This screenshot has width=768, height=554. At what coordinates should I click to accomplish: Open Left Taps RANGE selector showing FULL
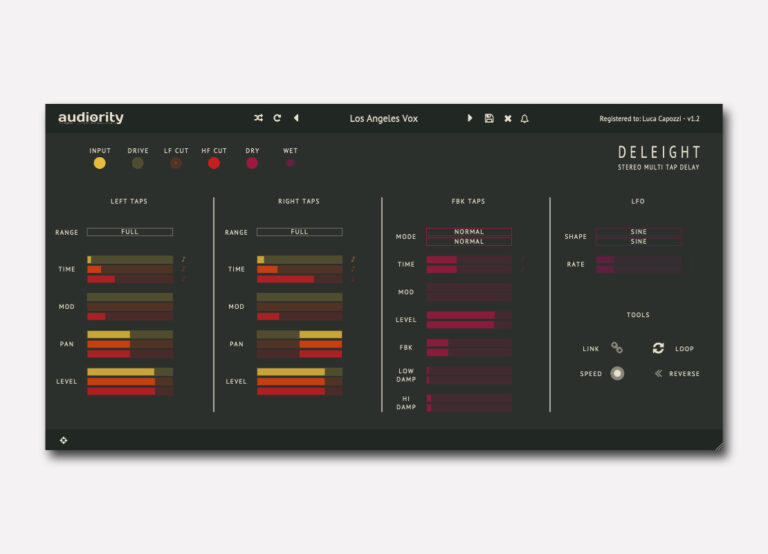[x=130, y=232]
